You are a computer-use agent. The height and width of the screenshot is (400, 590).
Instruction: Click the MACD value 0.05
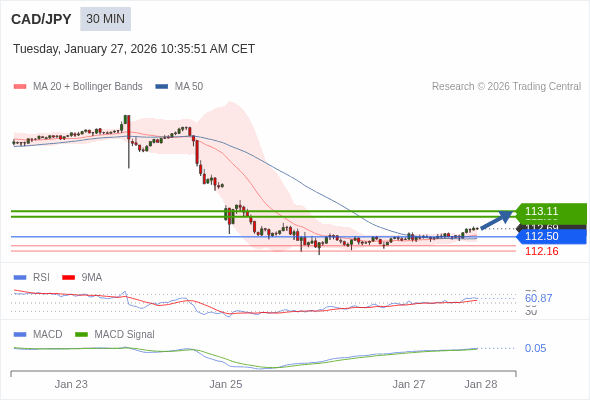[535, 348]
